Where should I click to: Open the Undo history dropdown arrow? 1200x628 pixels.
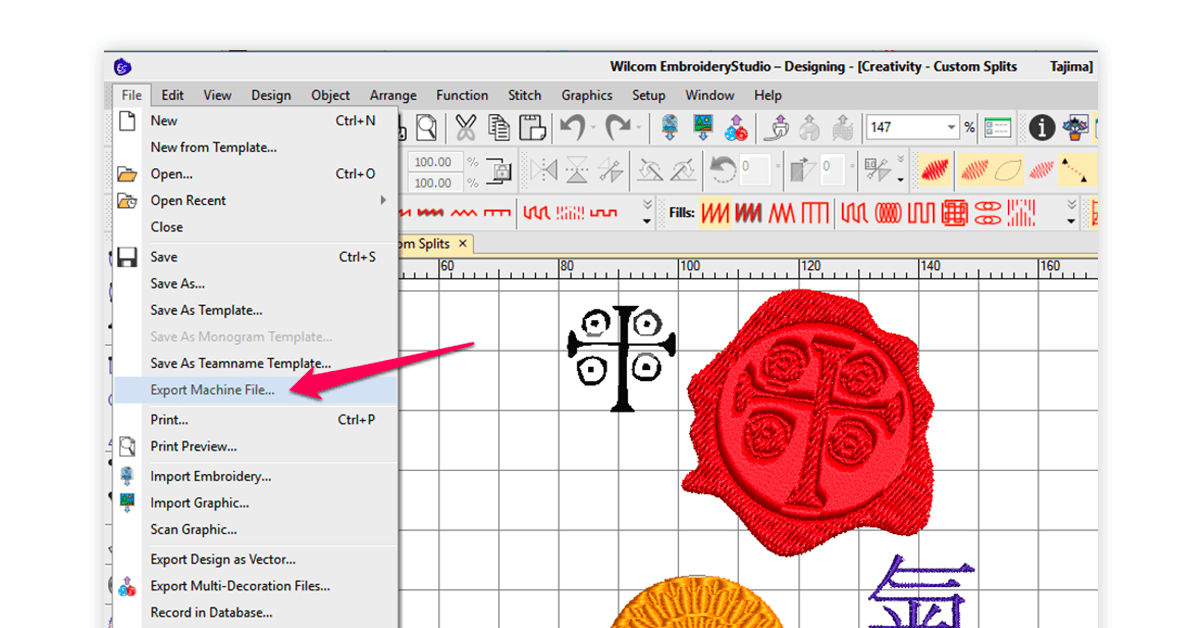[x=592, y=127]
